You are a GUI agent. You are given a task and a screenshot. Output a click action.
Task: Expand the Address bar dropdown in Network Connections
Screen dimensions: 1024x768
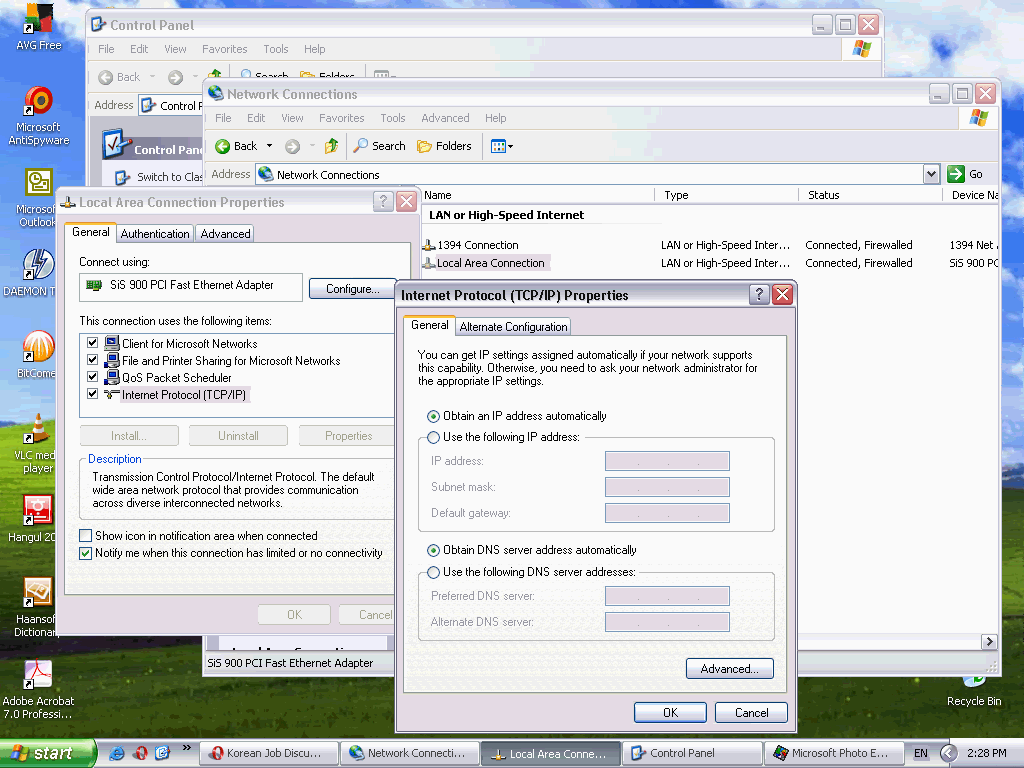pos(931,174)
